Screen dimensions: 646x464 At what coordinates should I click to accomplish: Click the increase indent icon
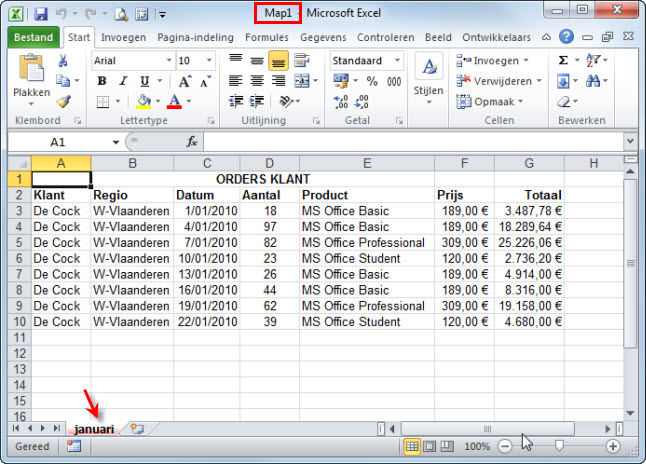(257, 101)
